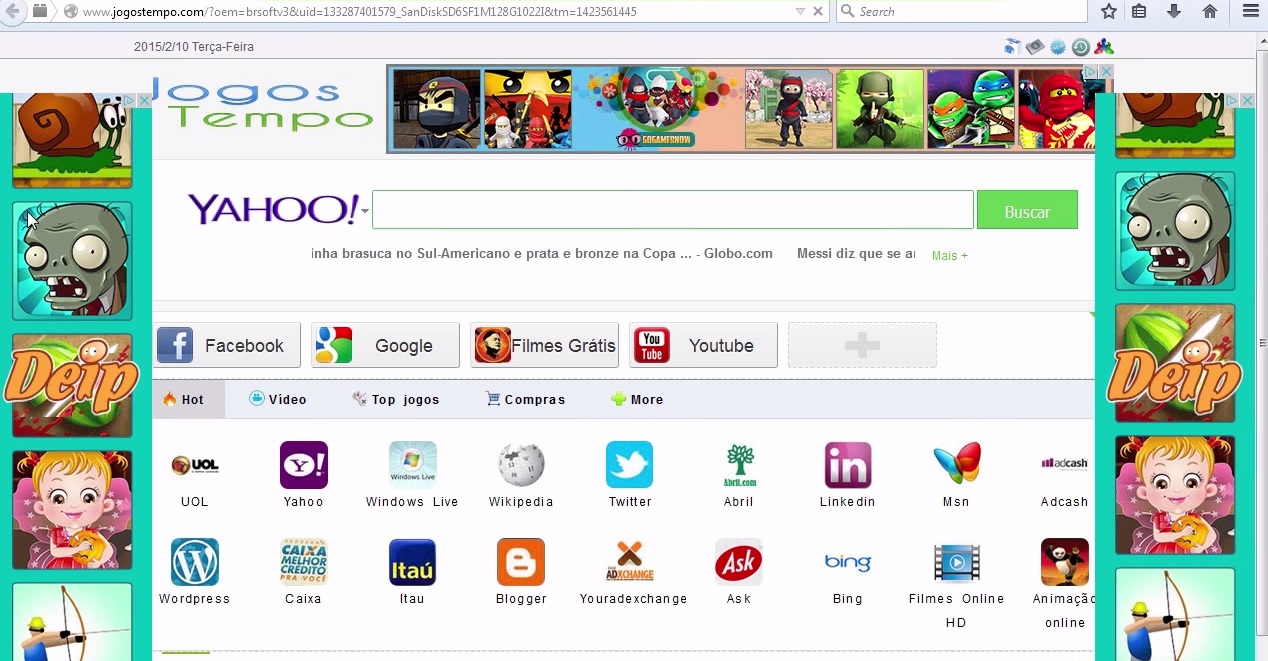This screenshot has width=1268, height=661.
Task: Open the Linkedin icon
Action: (x=848, y=465)
